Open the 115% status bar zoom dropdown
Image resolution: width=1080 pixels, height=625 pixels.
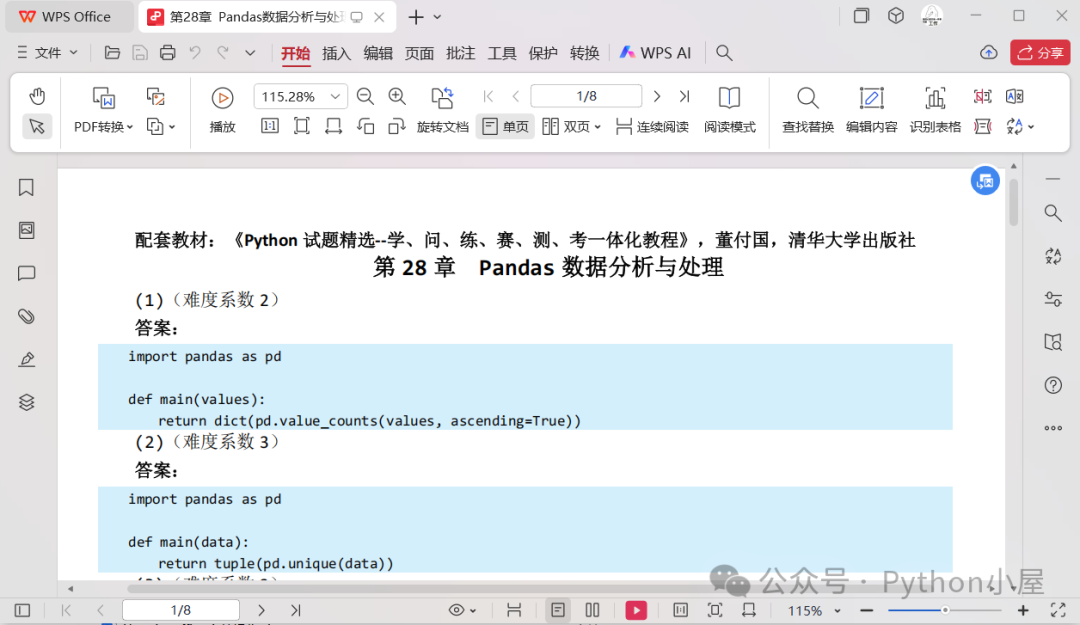point(838,611)
